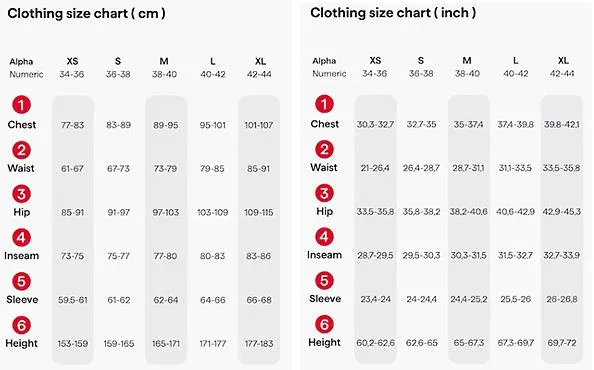Viewport: 594px width, 370px height.
Task: Click the red number 1 Chest icon in inch chart
Action: [x=324, y=104]
